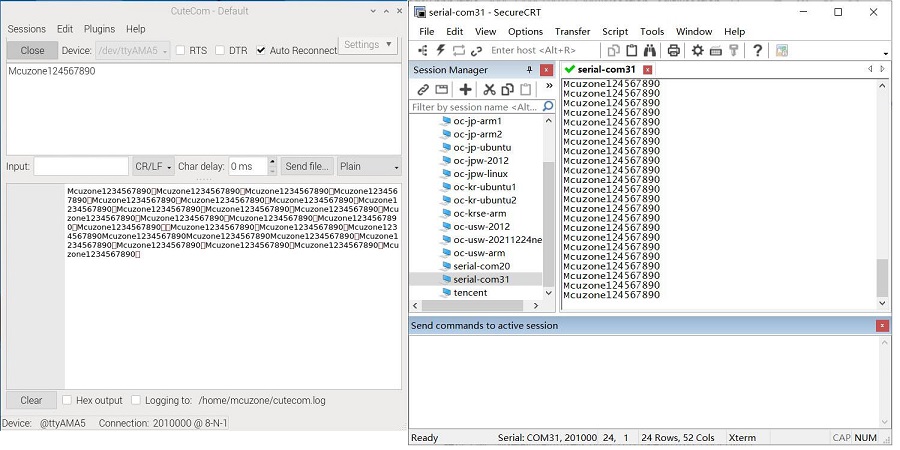Click the CuteCom Input text field
This screenshot has width=900, height=450.
(x=81, y=166)
